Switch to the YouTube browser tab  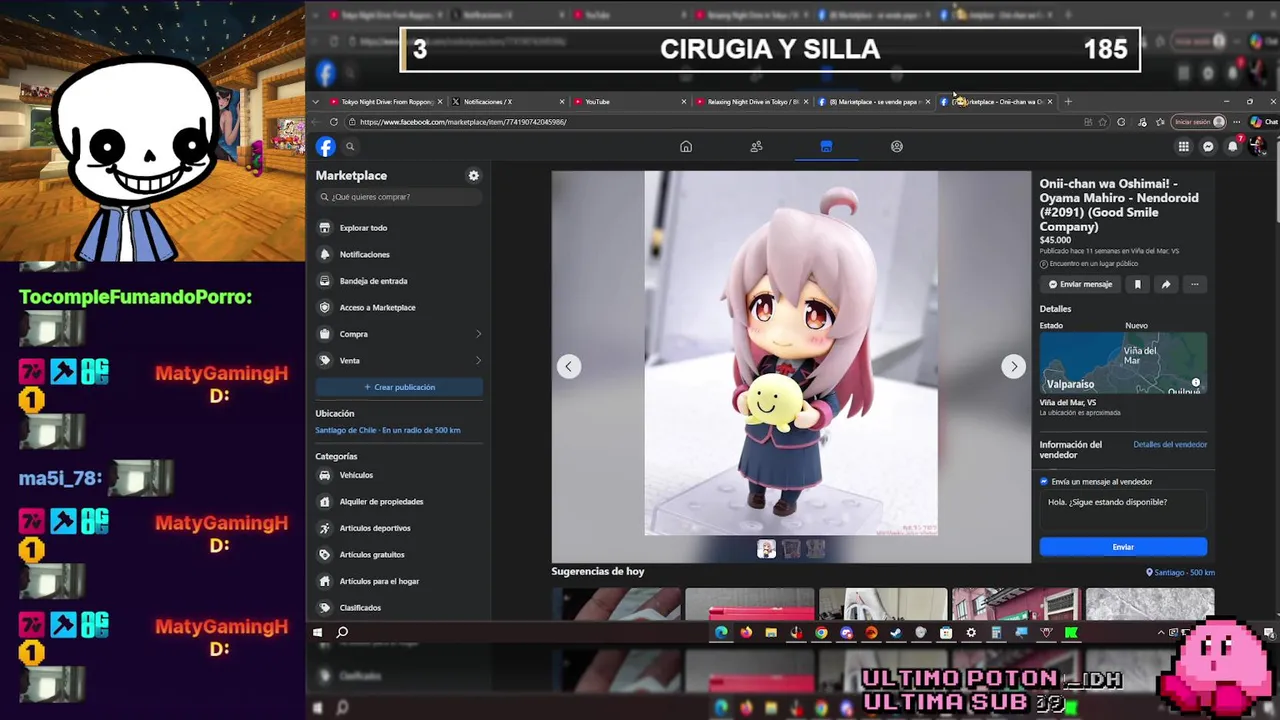[629, 102]
